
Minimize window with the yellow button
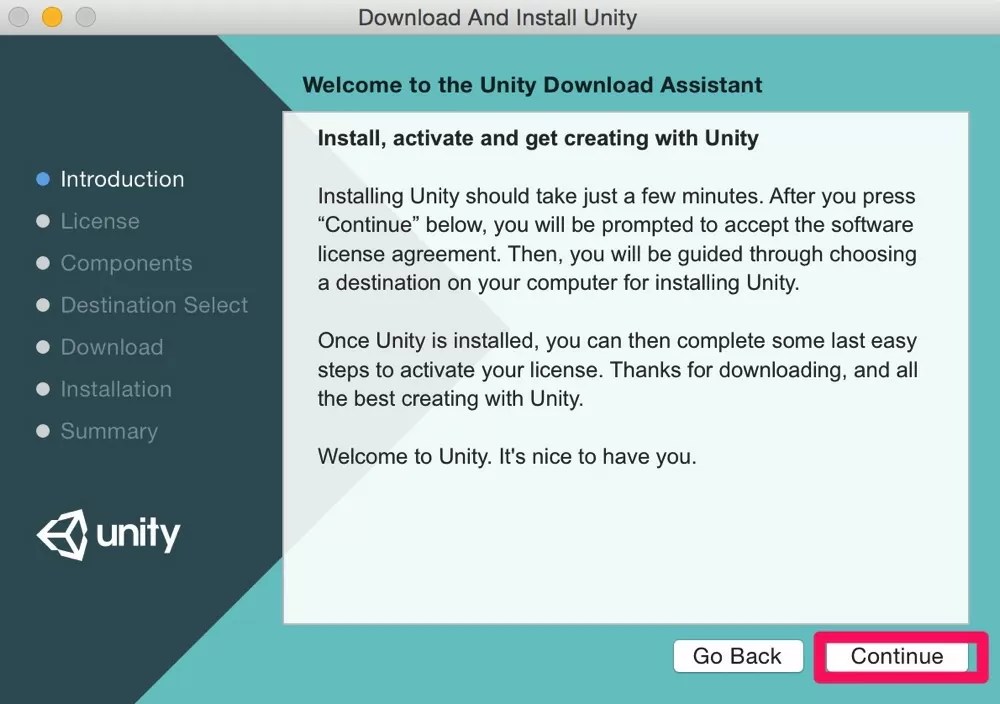coord(52,17)
